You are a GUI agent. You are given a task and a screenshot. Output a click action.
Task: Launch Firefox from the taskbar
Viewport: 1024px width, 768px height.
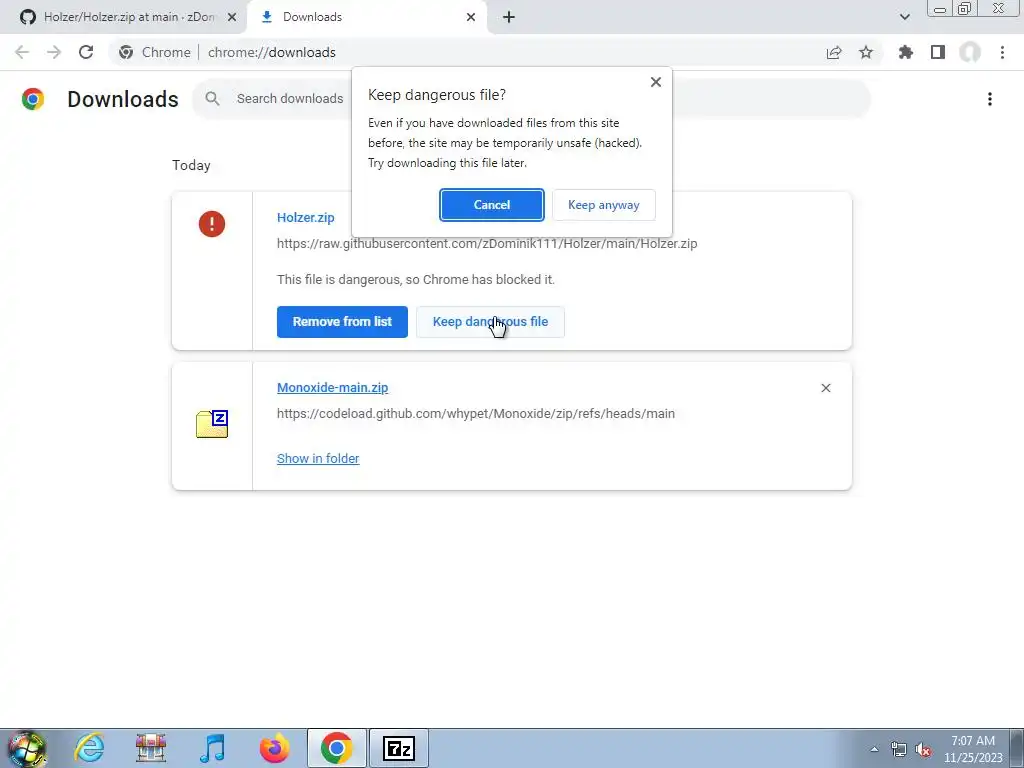click(x=274, y=748)
